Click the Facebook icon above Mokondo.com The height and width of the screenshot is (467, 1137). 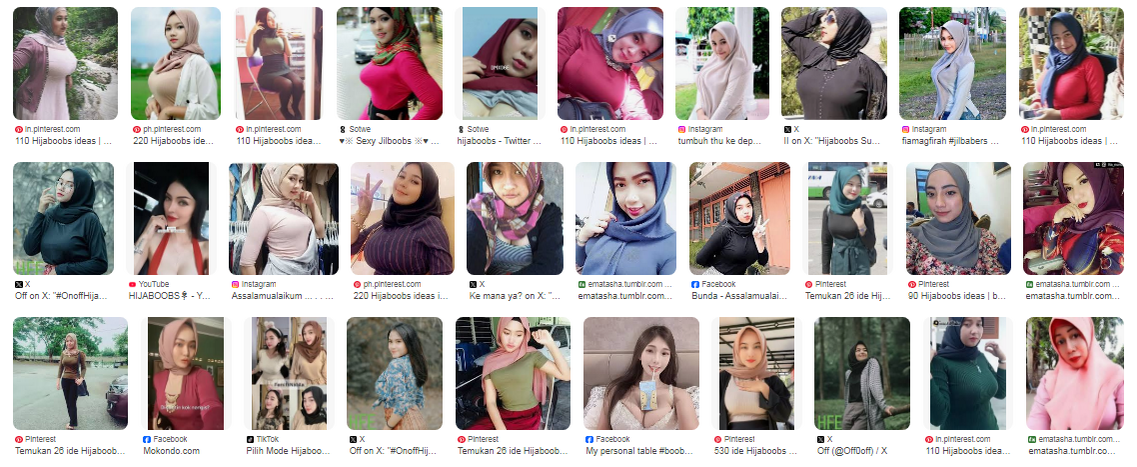point(146,439)
